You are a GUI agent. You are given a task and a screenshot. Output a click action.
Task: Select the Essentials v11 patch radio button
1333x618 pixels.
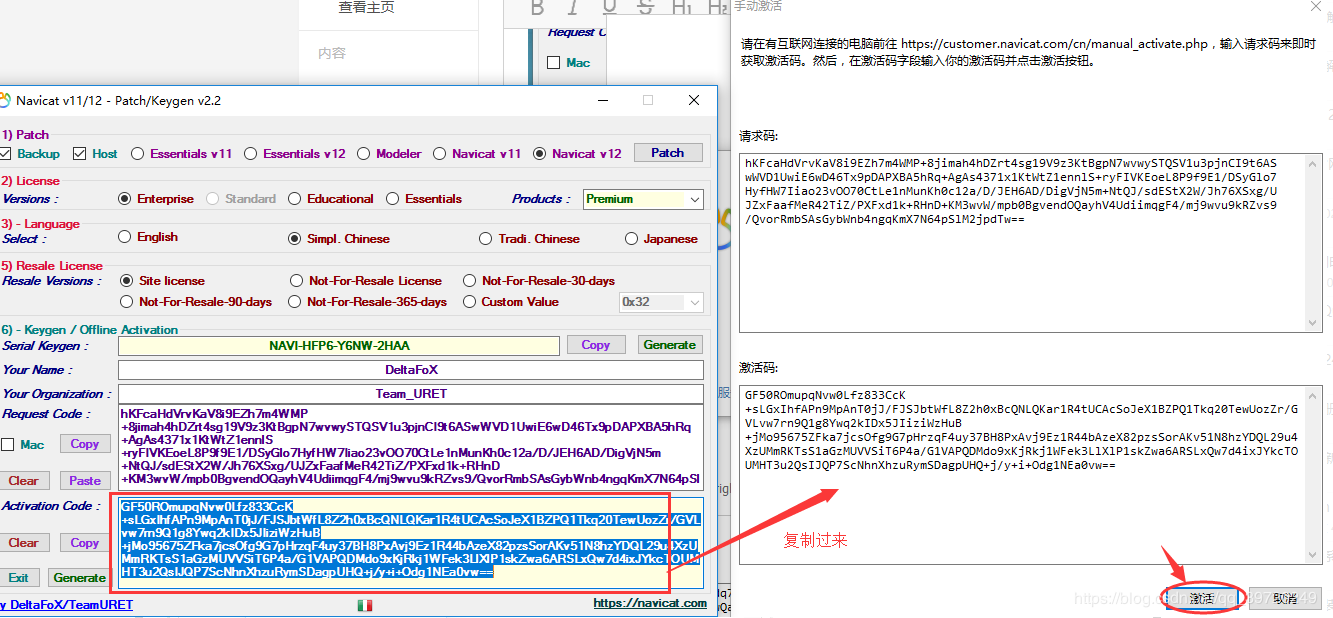tap(137, 153)
